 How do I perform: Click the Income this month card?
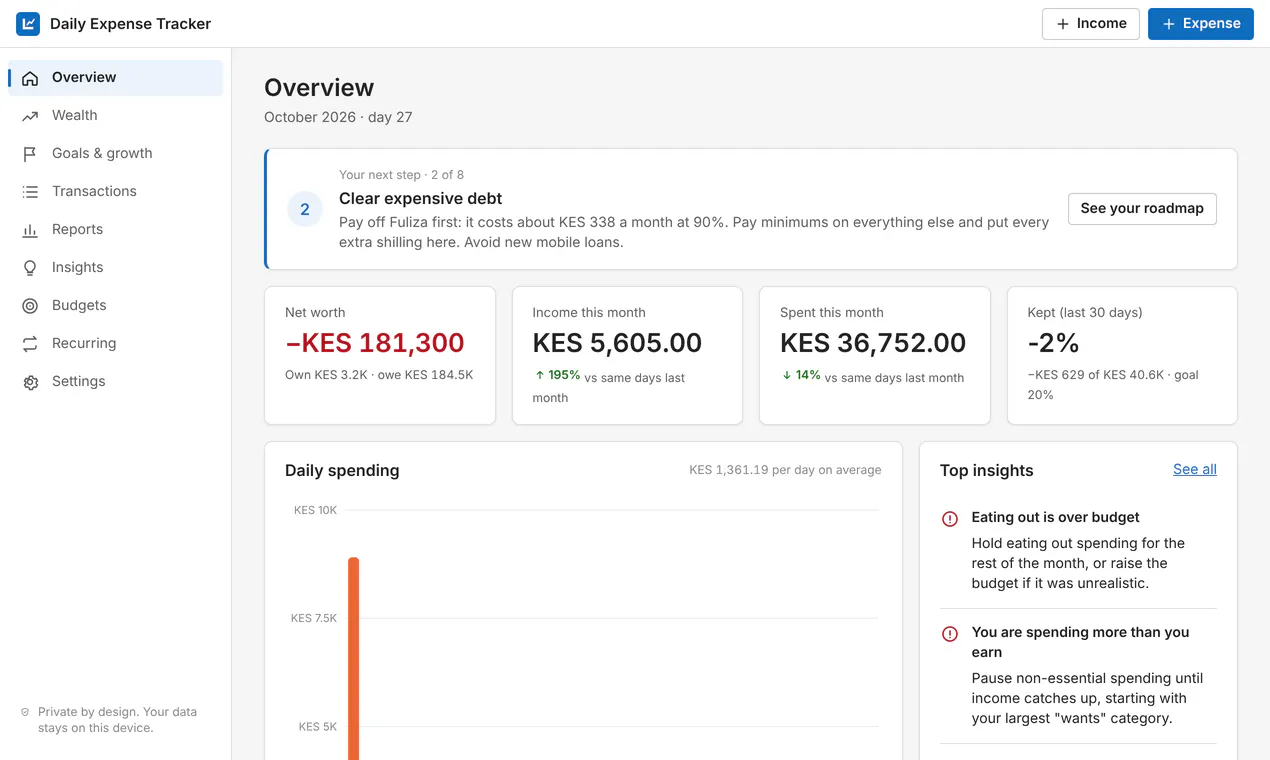[627, 355]
